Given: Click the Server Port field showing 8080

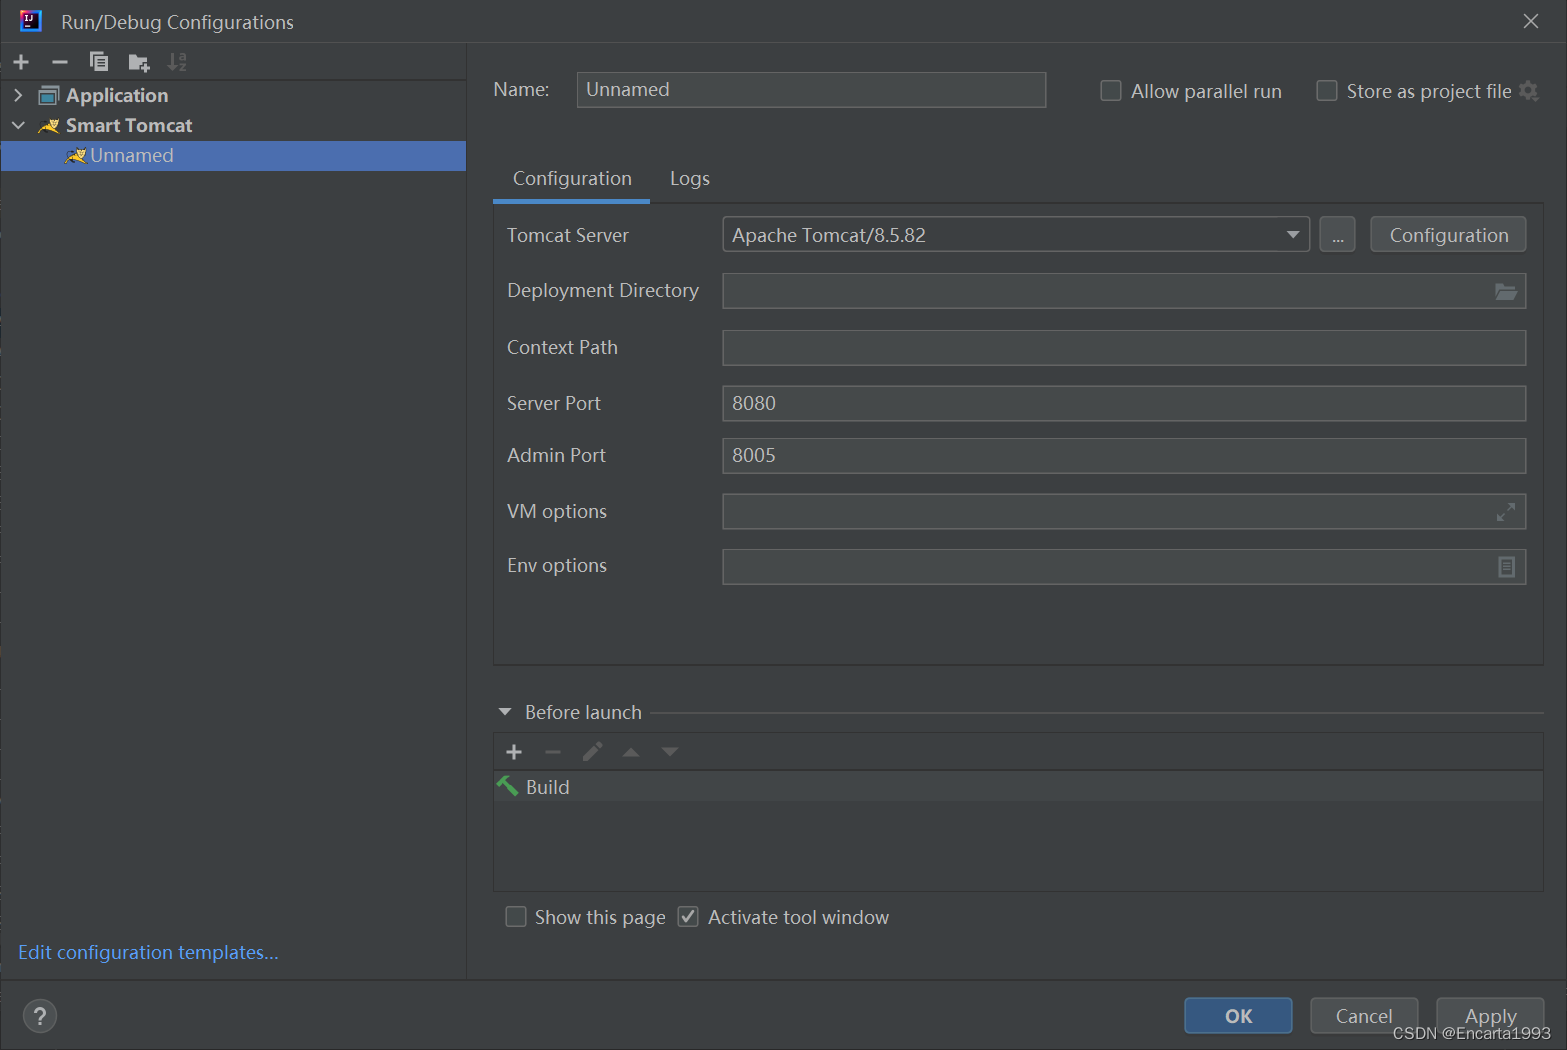Looking at the screenshot, I should (1124, 404).
